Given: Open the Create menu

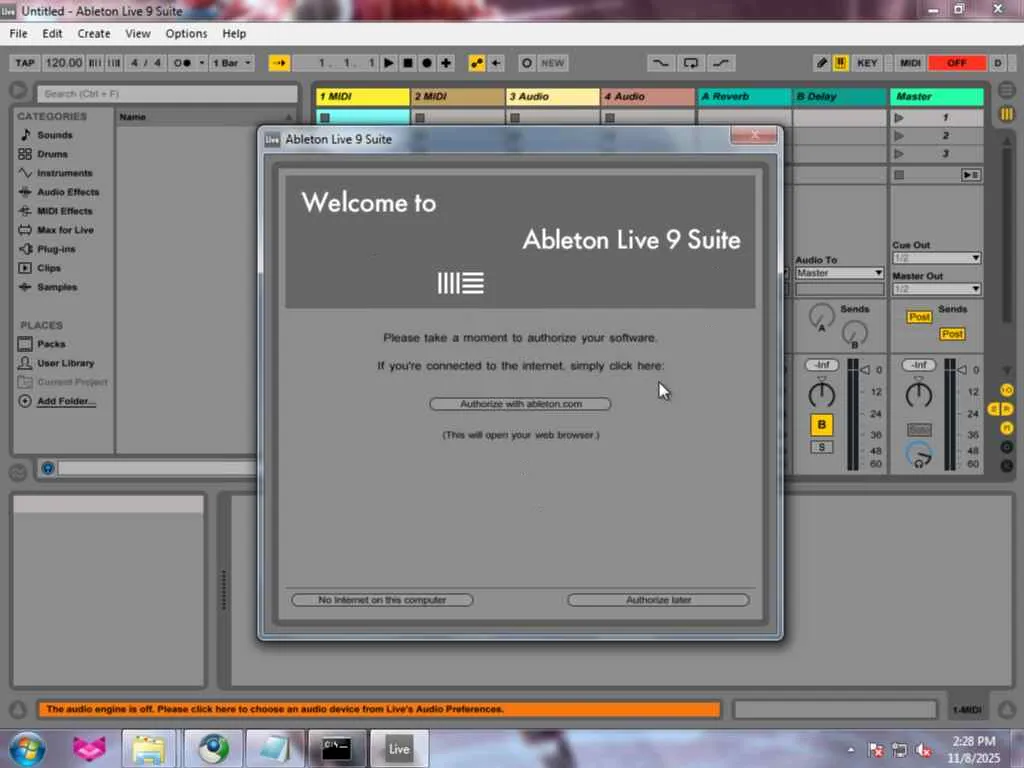Looking at the screenshot, I should [94, 33].
